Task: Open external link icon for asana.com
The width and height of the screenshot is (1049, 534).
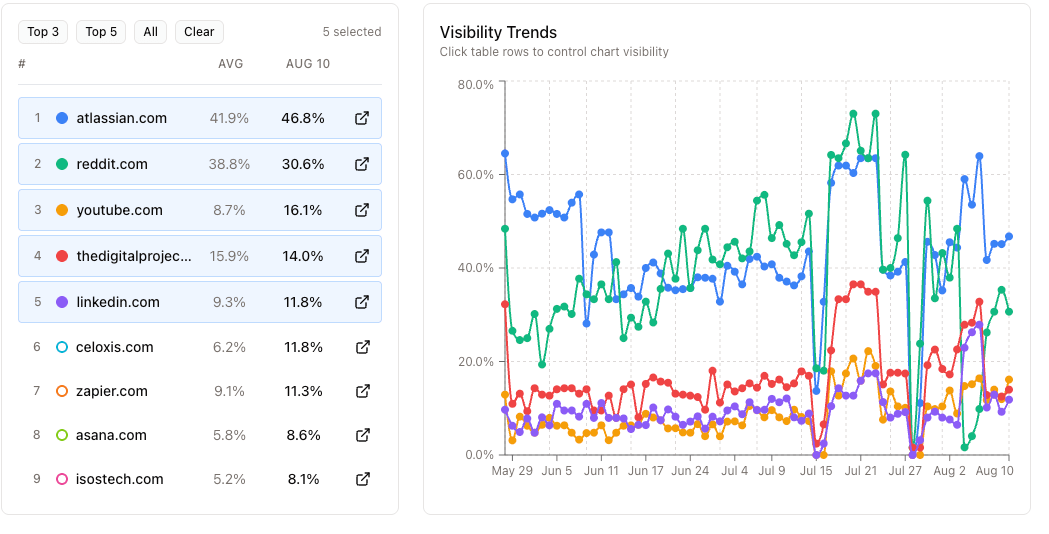Action: (x=362, y=435)
